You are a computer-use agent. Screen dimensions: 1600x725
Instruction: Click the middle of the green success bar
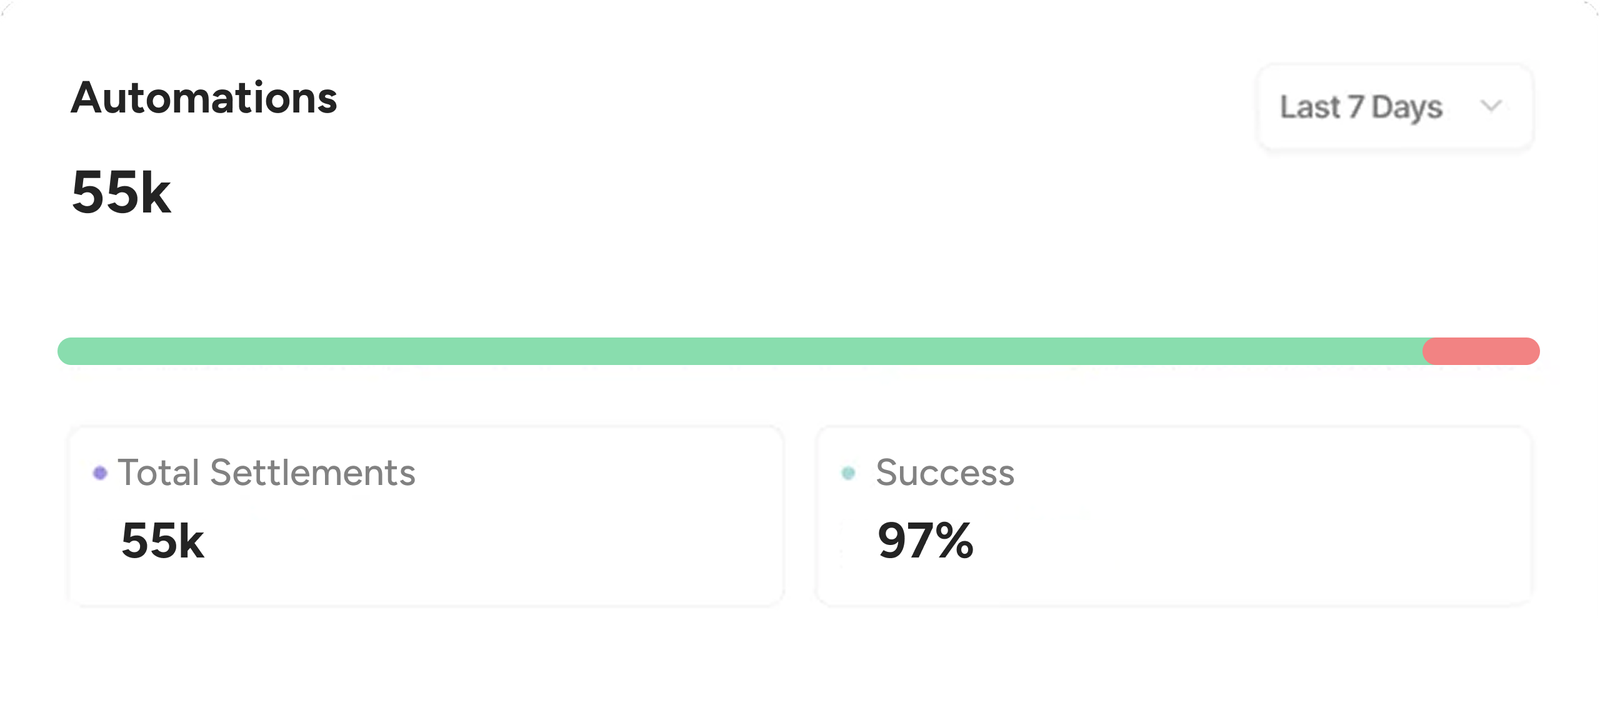click(x=740, y=351)
